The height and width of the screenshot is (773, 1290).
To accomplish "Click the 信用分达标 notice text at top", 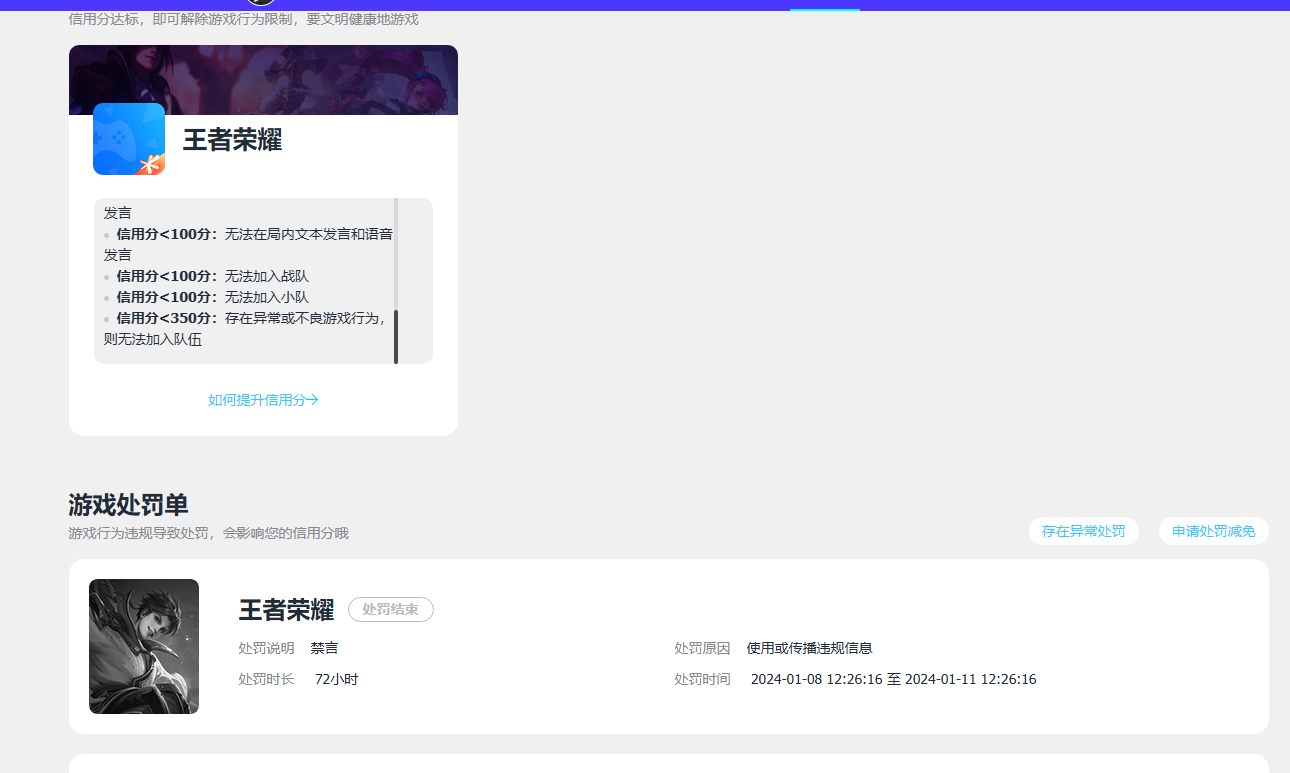I will pyautogui.click(x=243, y=19).
